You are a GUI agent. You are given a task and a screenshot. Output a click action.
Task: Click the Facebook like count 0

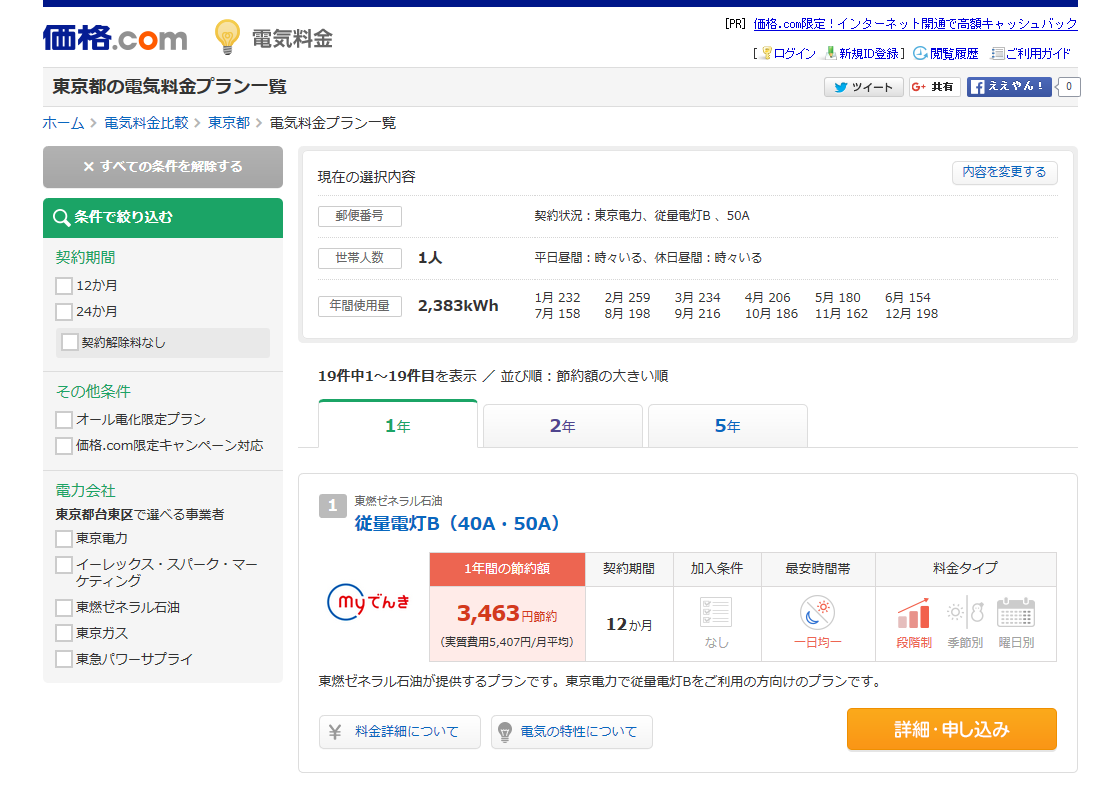pyautogui.click(x=1069, y=86)
